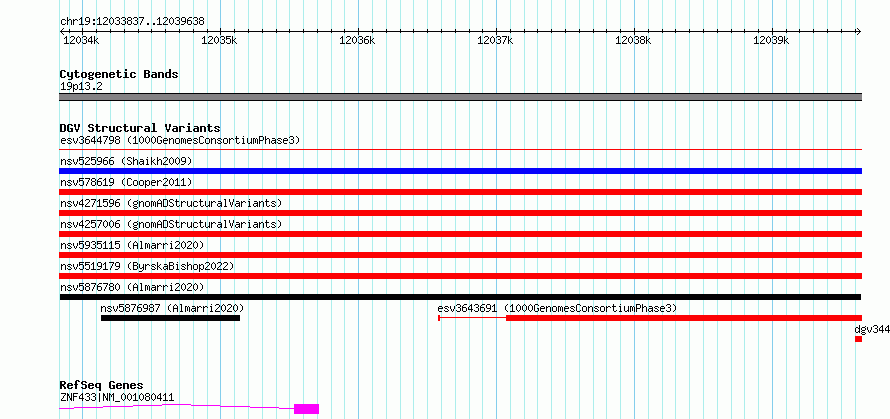Viewport: 890px width, 419px height.
Task: Click the nsv5876987 (Almarri2020) label
Action: [172, 308]
